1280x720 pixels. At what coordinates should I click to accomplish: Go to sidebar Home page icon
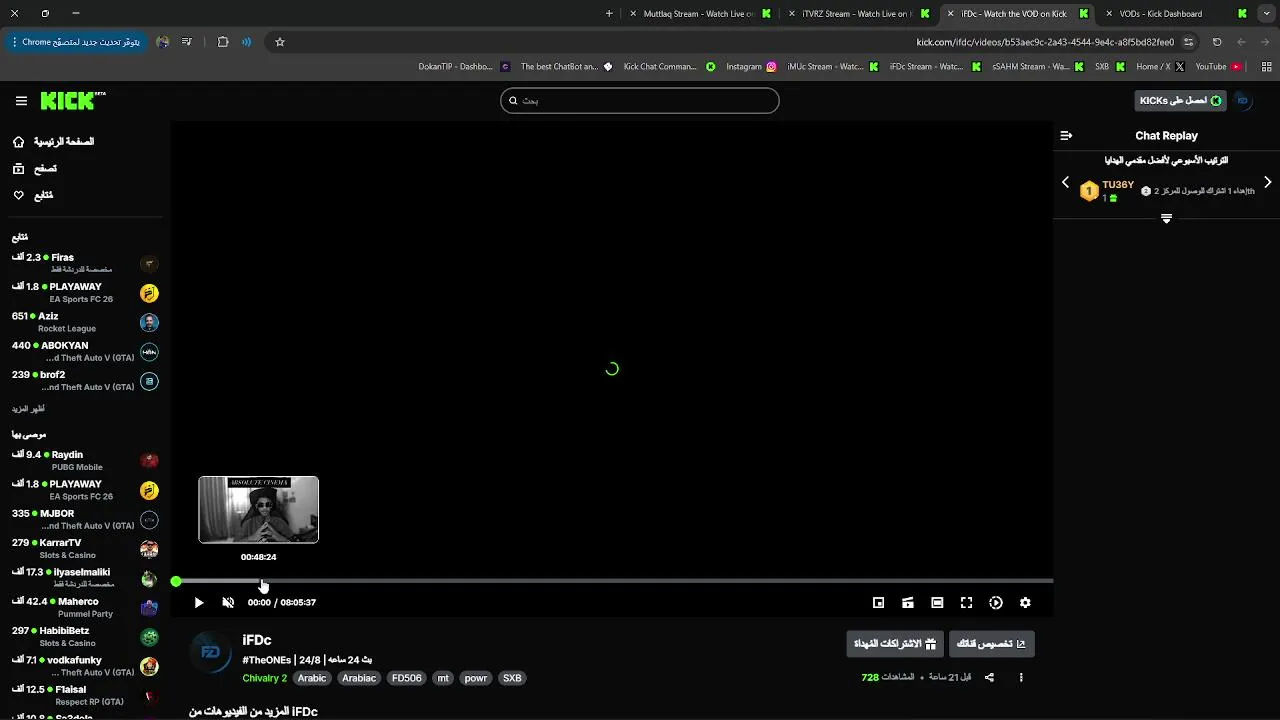click(19, 142)
